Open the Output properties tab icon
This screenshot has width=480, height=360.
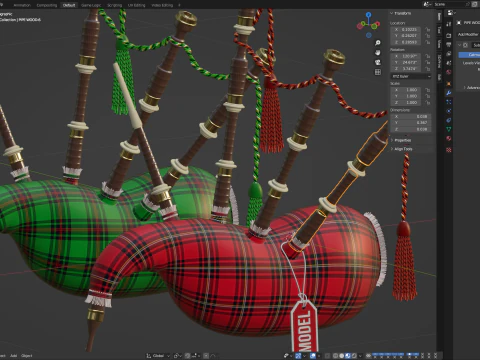[x=449, y=44]
